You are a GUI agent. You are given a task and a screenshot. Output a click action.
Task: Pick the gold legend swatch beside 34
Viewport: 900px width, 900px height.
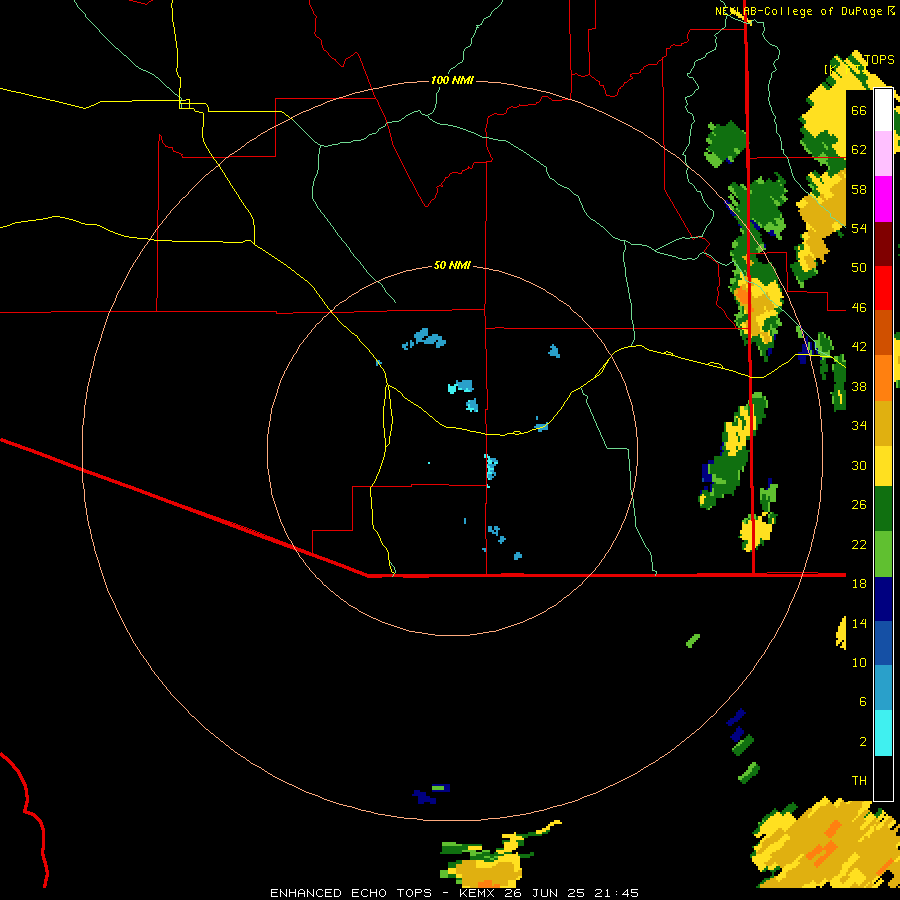pyautogui.click(x=883, y=423)
